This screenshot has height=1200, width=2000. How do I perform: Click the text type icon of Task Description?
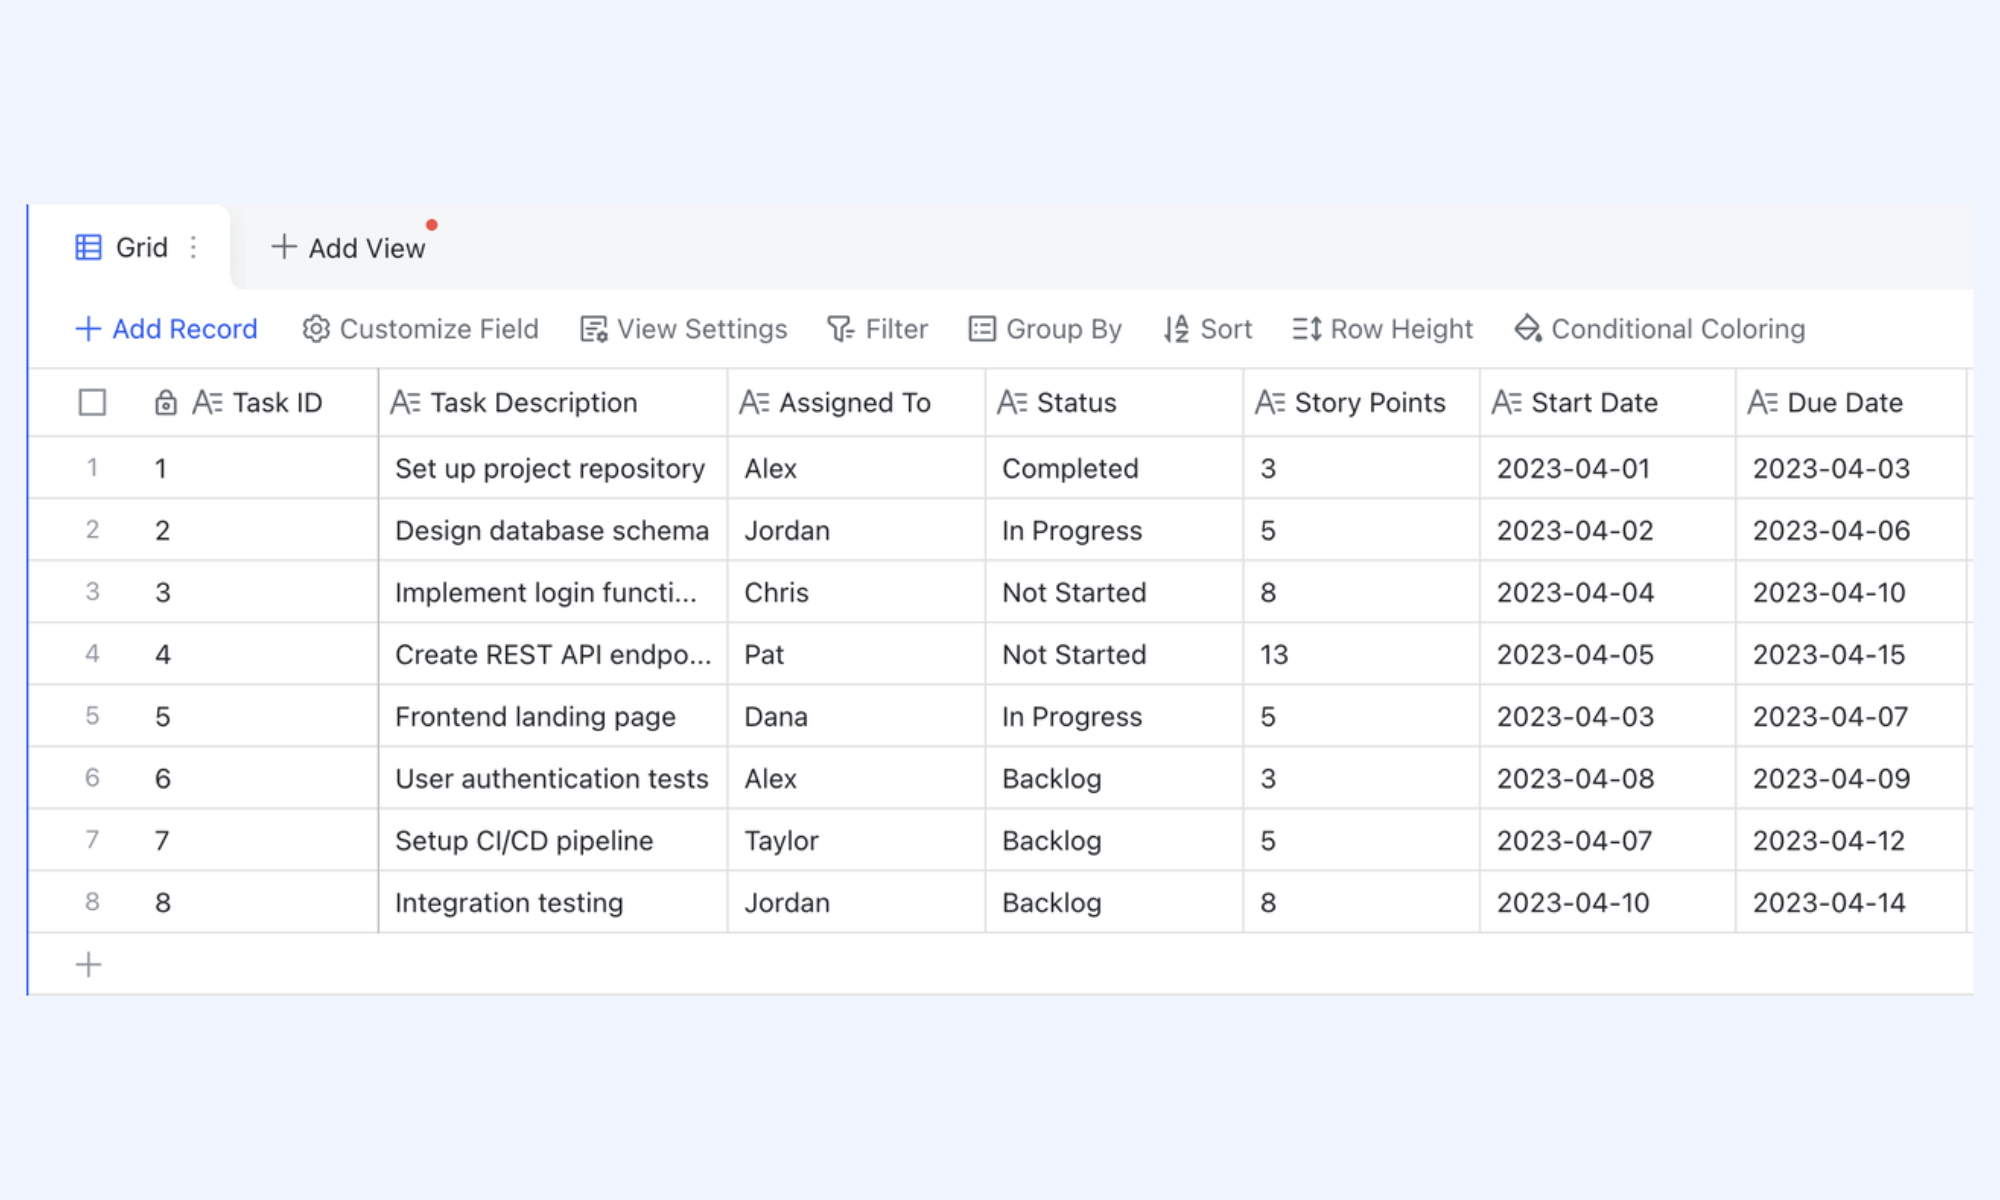405,403
